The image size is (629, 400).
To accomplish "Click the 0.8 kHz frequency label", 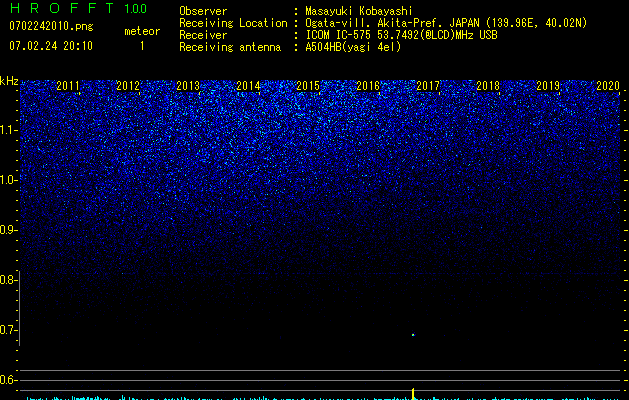I will pos(8,280).
